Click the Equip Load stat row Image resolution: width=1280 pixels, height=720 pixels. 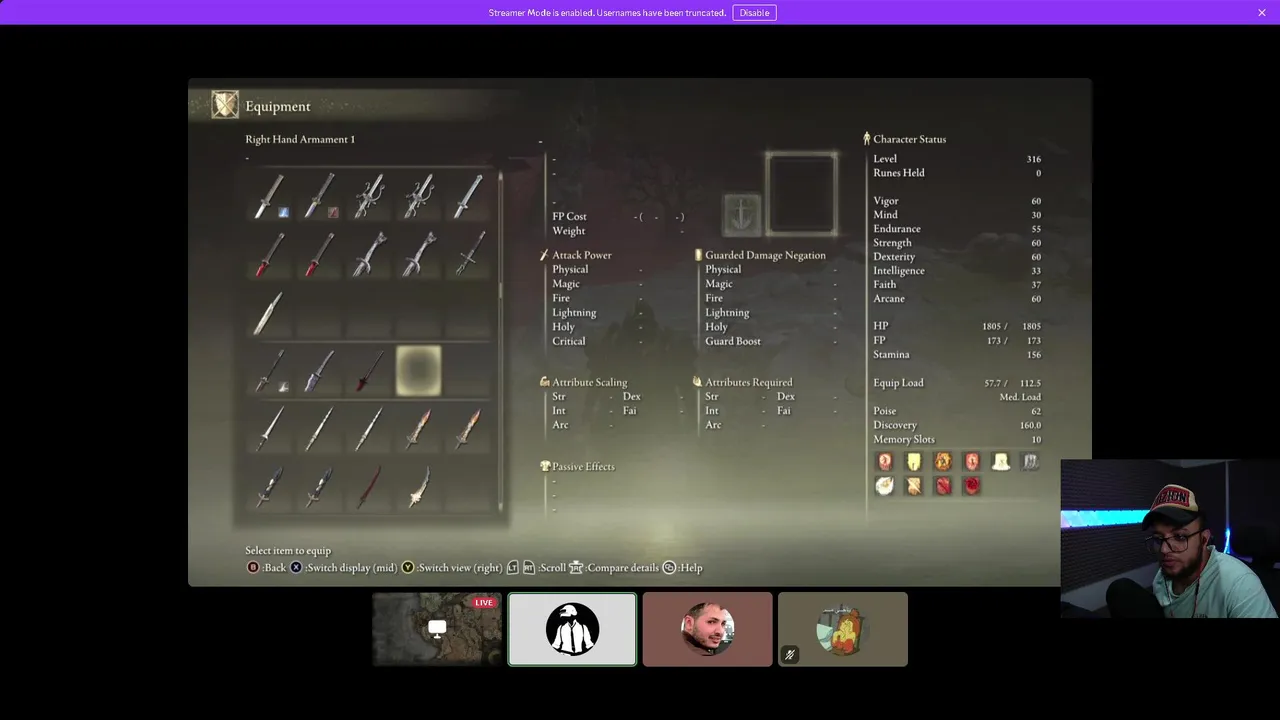[957, 383]
